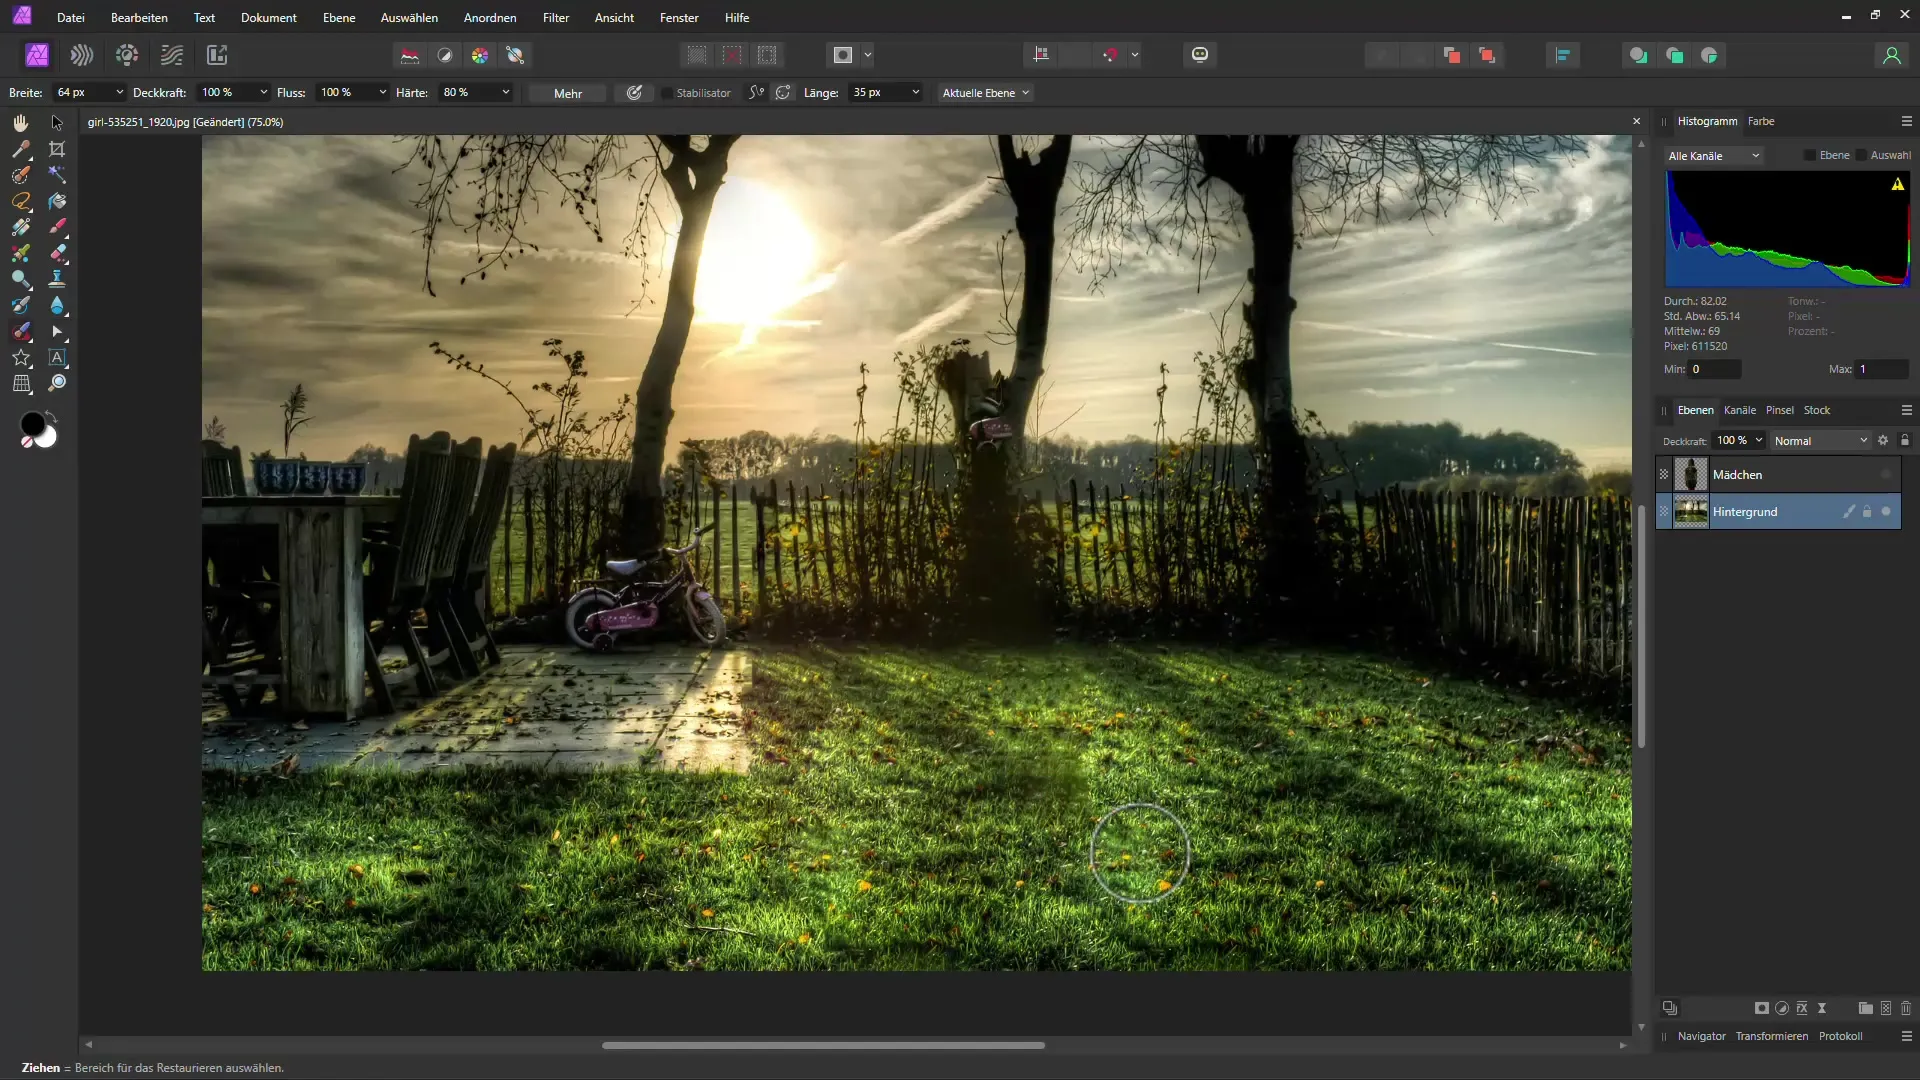Screen dimensions: 1920x1080
Task: Open the Härte hardness dropdown
Action: pyautogui.click(x=505, y=92)
